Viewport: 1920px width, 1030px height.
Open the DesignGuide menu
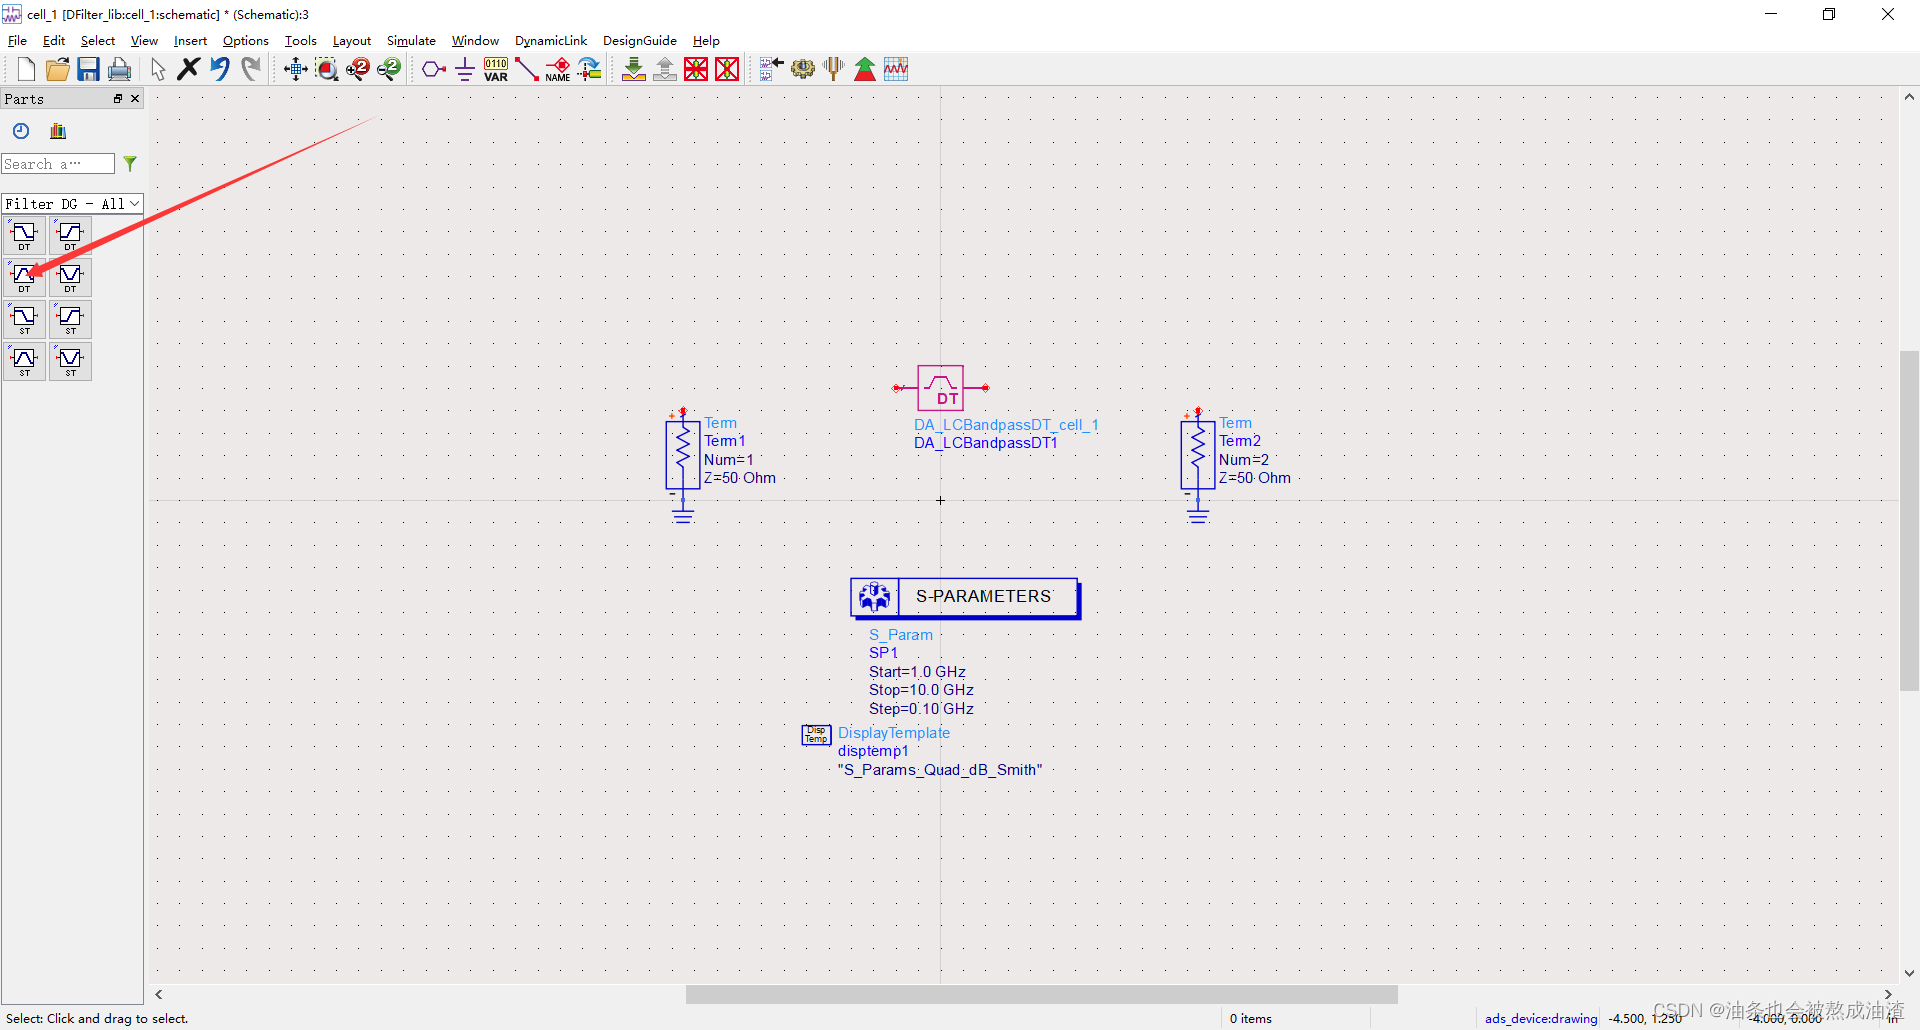coord(640,41)
